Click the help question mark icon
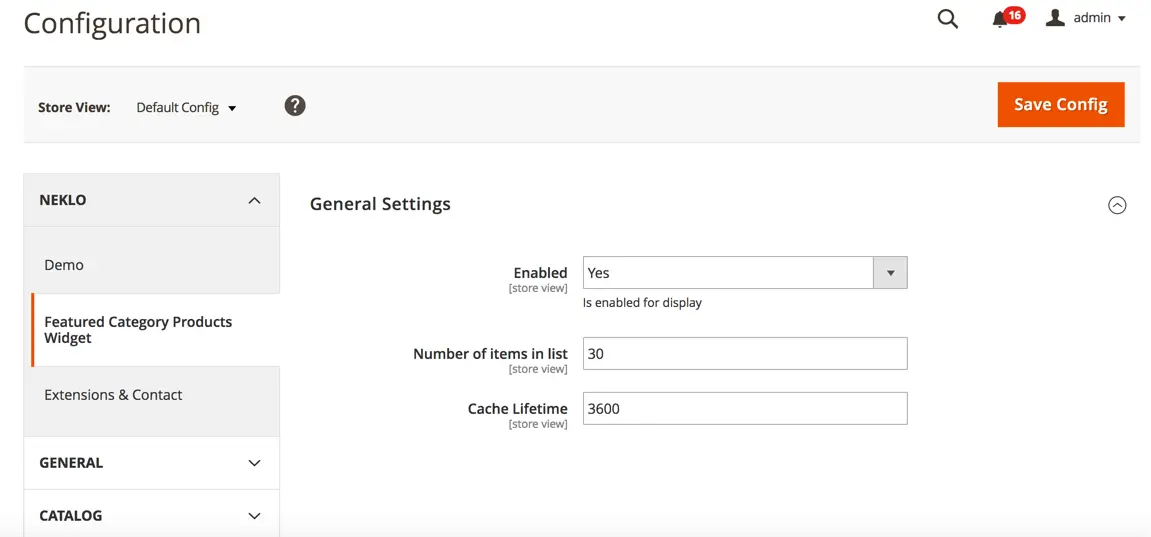Viewport: 1151px width, 537px height. (294, 106)
